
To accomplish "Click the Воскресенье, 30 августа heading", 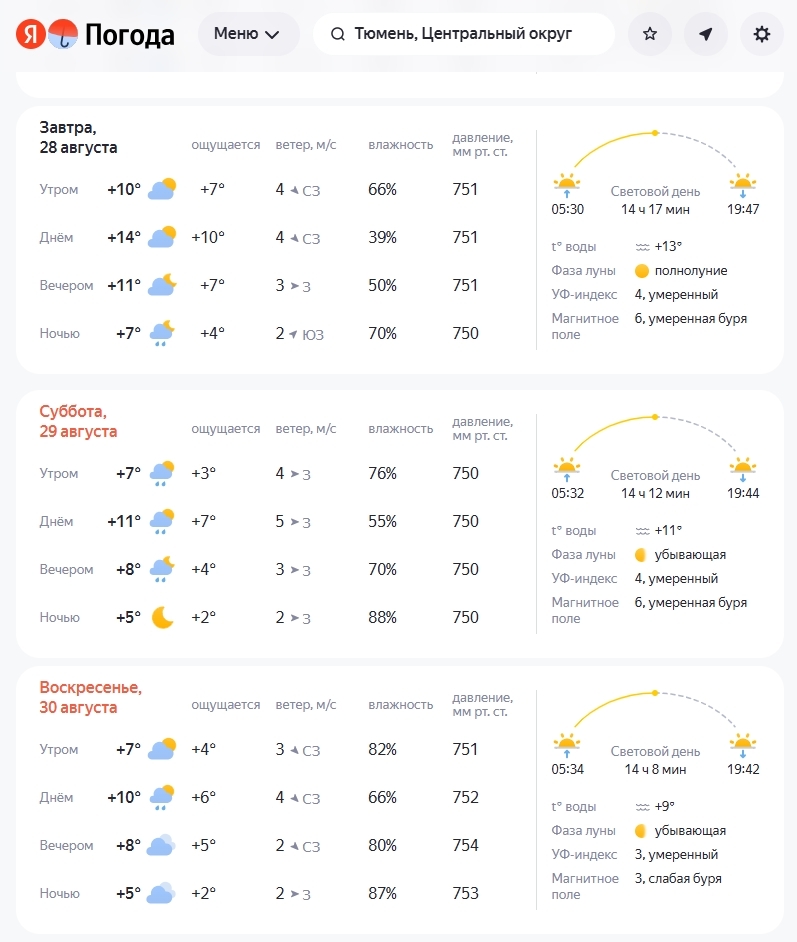I will point(91,697).
